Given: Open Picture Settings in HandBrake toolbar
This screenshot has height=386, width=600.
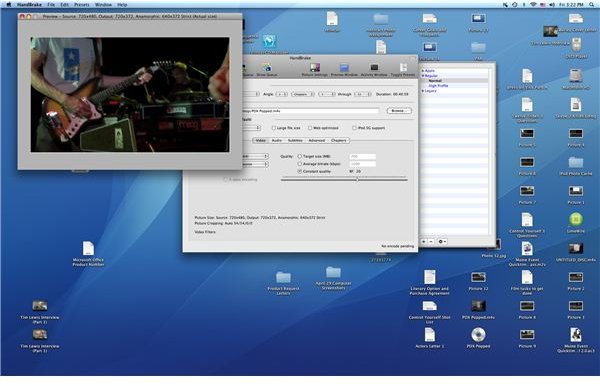Looking at the screenshot, I should point(315,70).
